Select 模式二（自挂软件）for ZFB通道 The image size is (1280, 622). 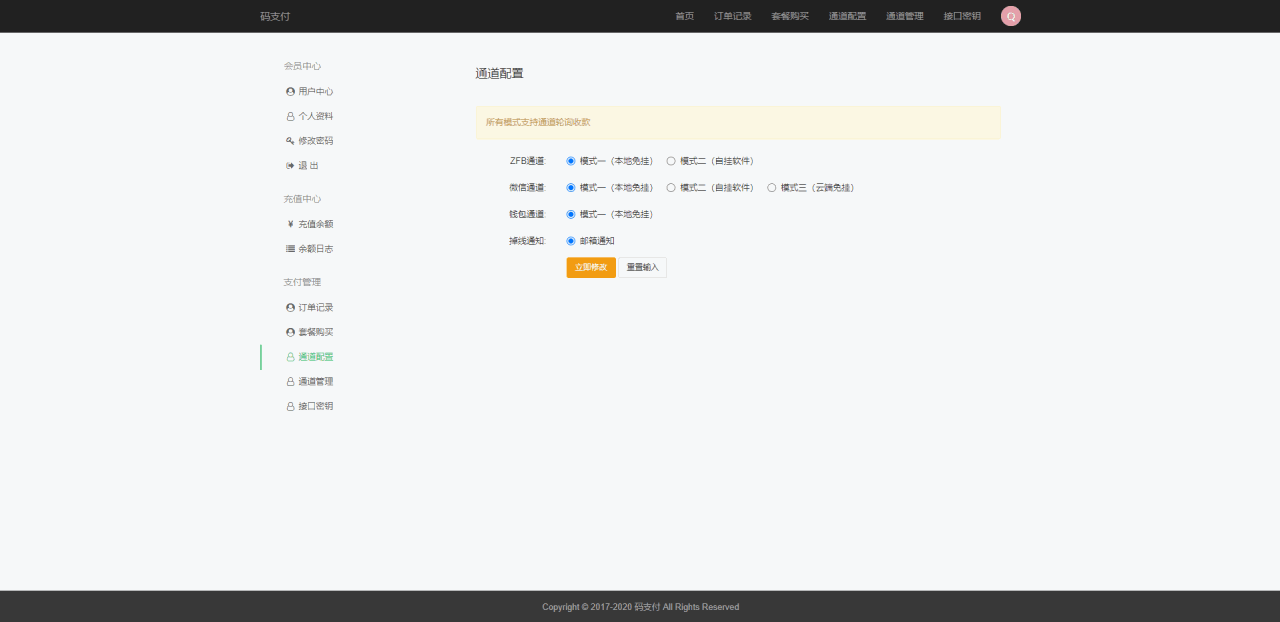click(x=671, y=161)
